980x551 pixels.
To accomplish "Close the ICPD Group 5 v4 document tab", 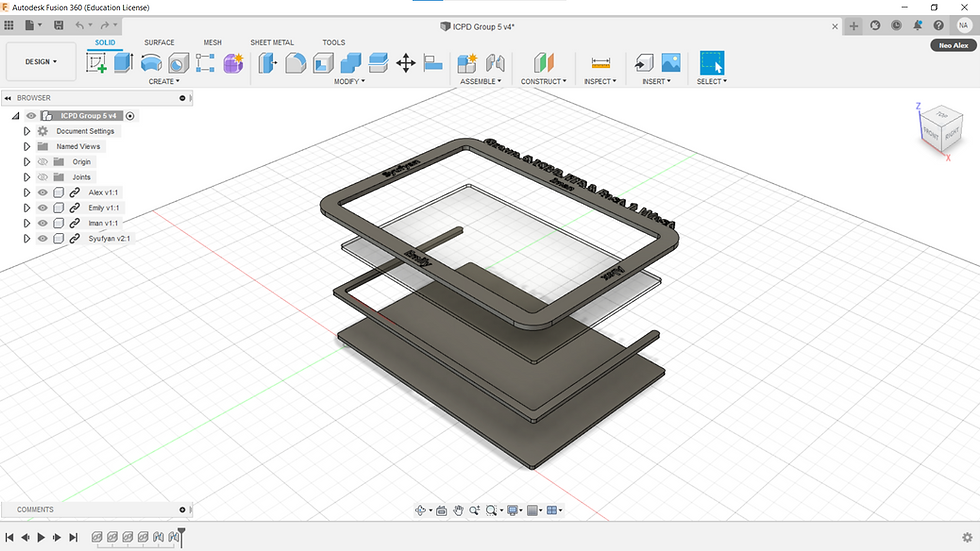I will point(835,26).
